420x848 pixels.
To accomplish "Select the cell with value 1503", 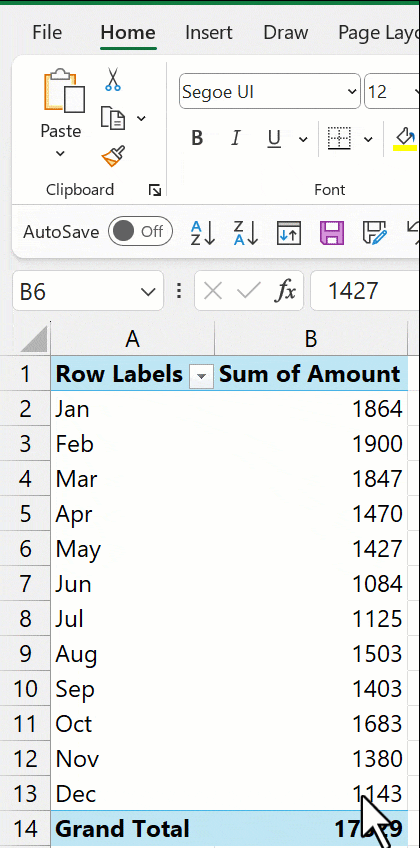I will click(311, 654).
